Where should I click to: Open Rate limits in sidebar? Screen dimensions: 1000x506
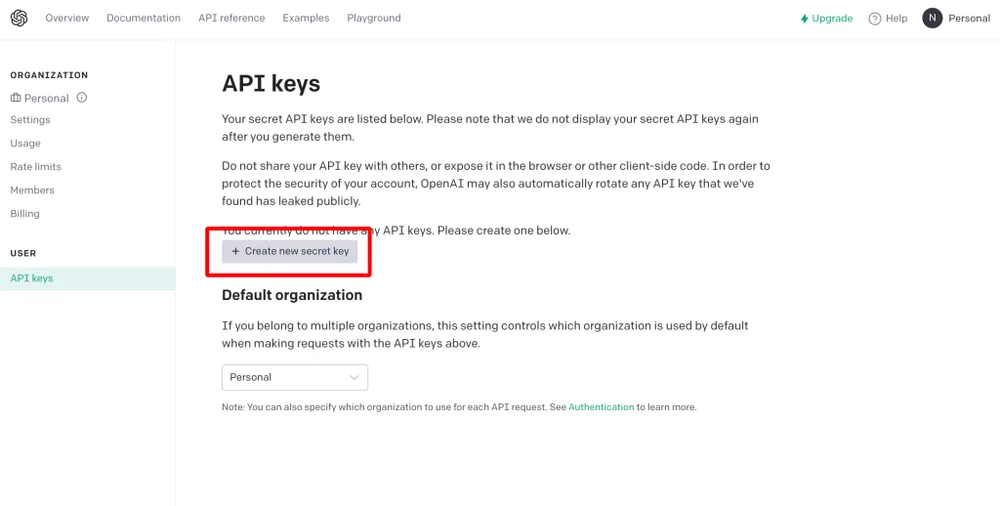36,167
